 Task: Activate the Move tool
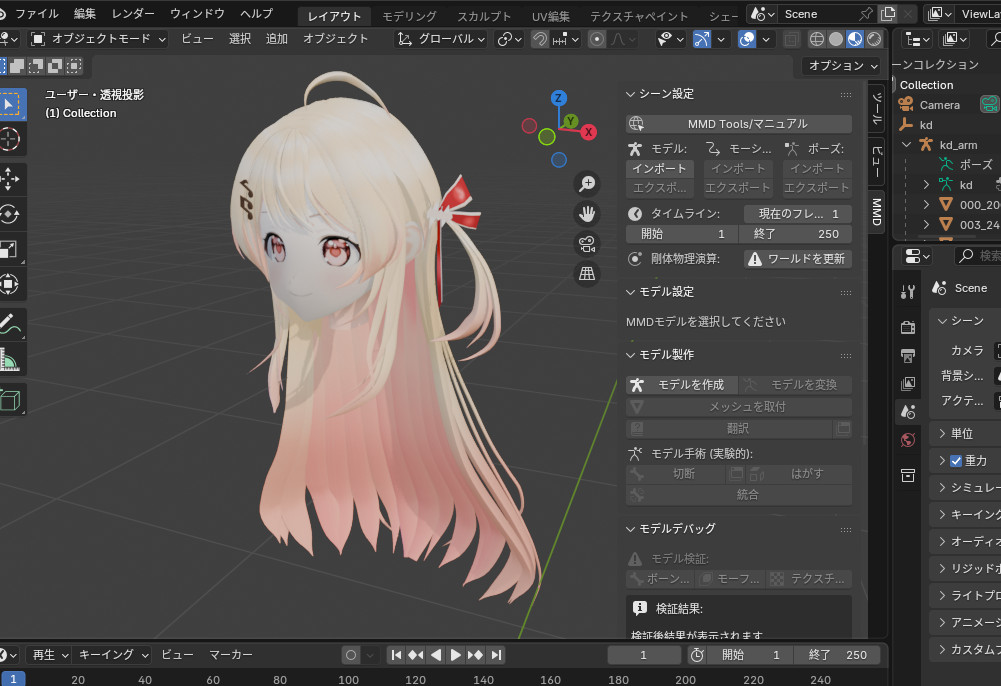point(9,178)
